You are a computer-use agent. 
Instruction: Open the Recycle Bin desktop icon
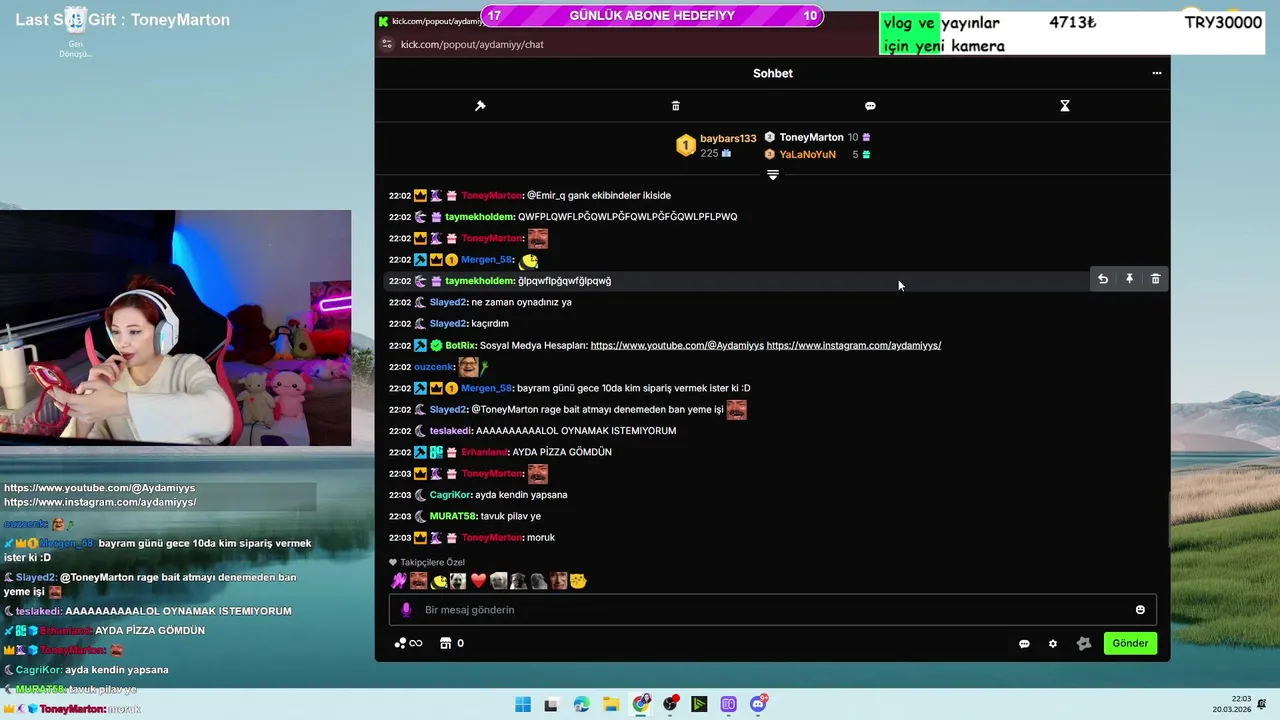pos(76,30)
